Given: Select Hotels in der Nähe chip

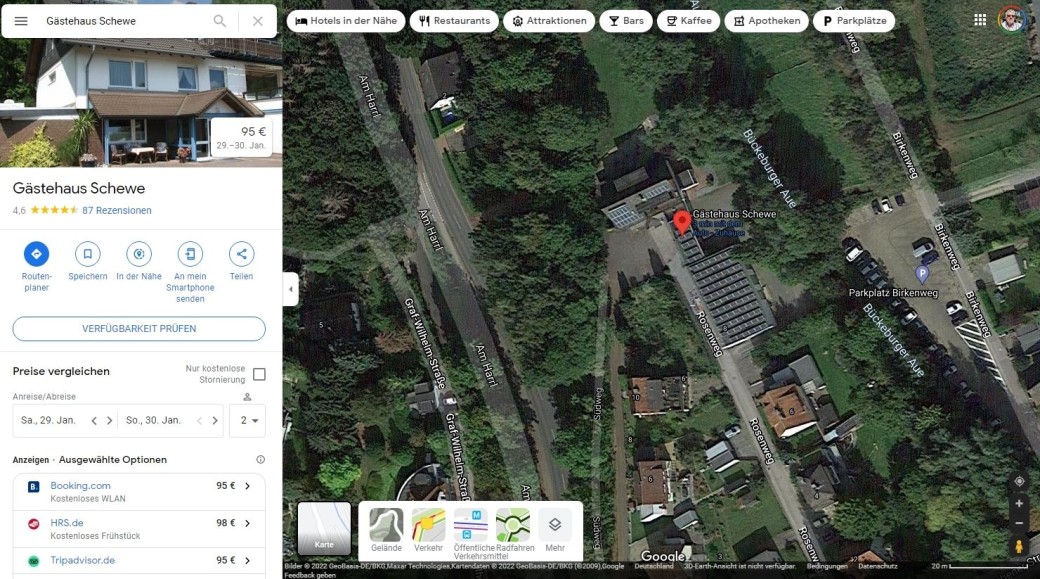Looking at the screenshot, I should [345, 21].
